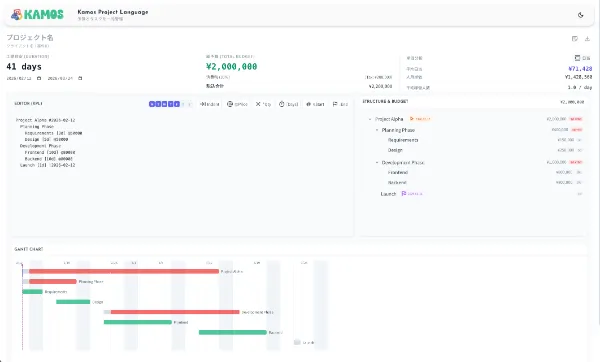
Task: Insert price token with yen-circle icon
Action: click(x=237, y=104)
